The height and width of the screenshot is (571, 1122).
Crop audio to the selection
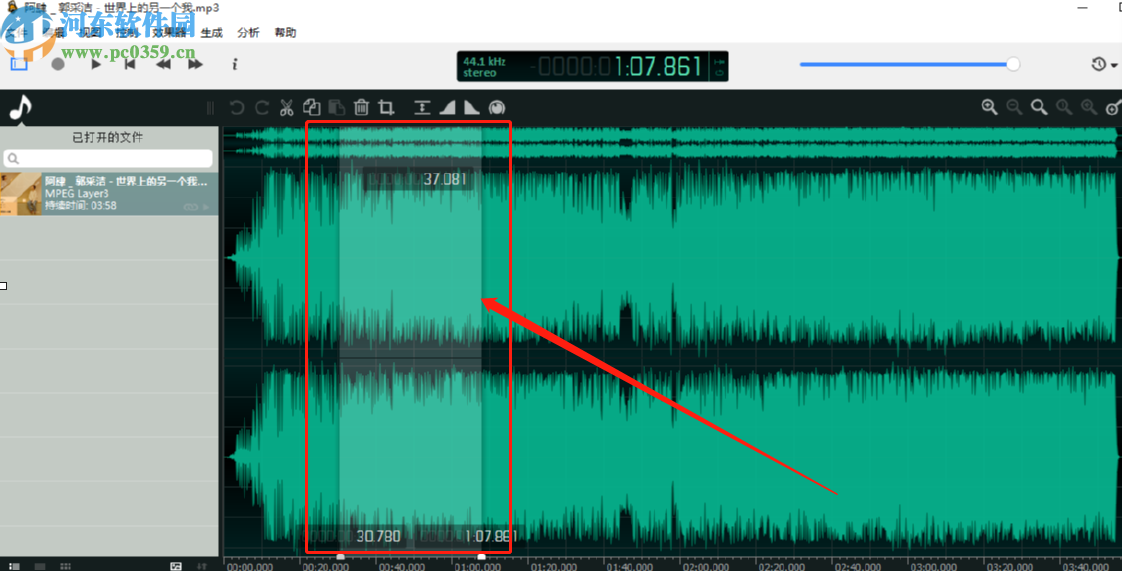tap(386, 108)
